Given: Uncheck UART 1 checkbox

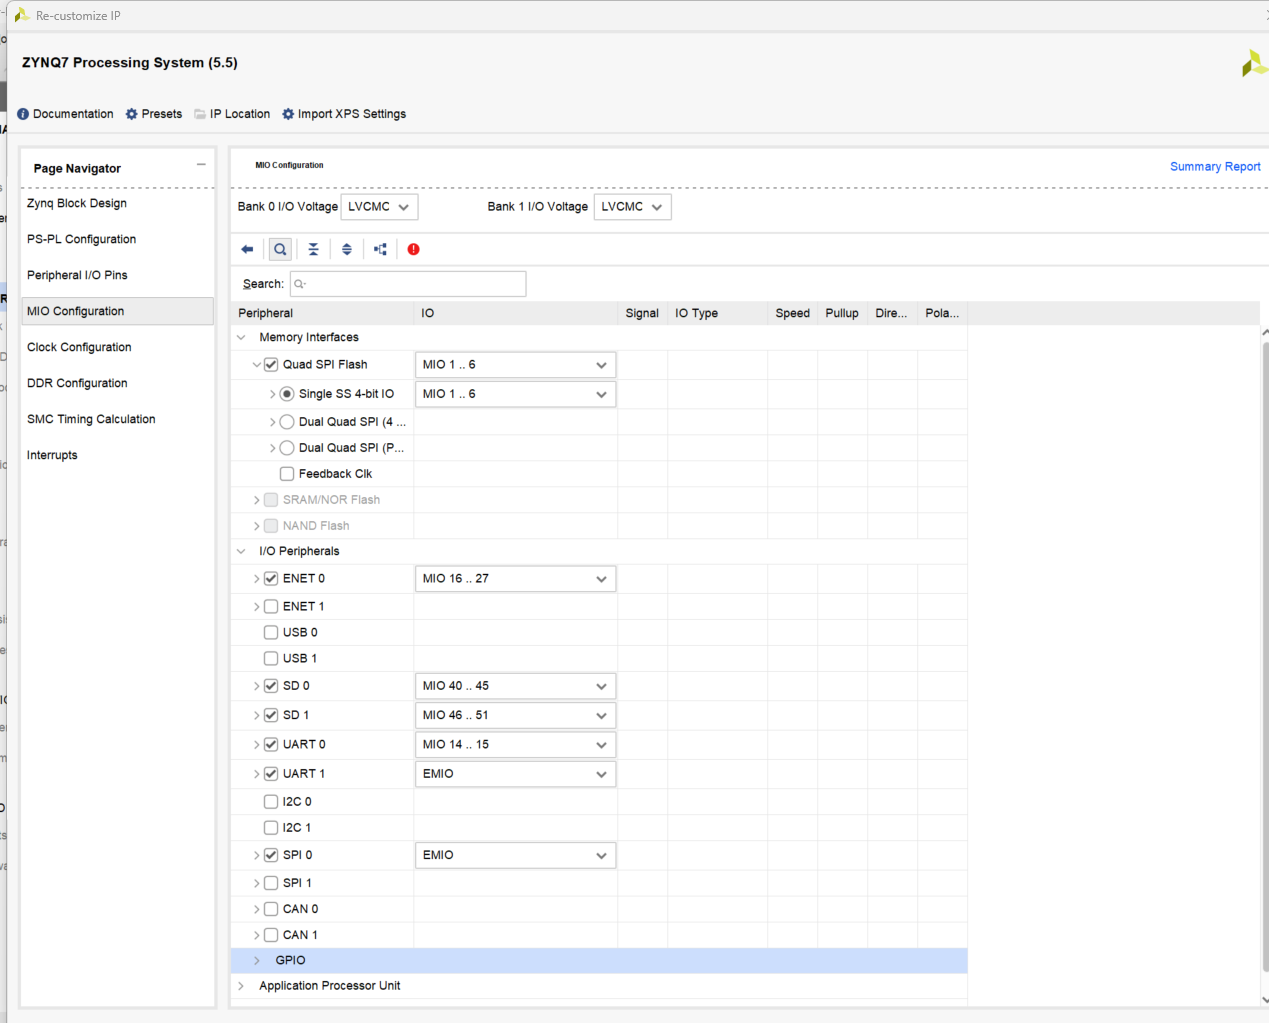Looking at the screenshot, I should pos(271,774).
